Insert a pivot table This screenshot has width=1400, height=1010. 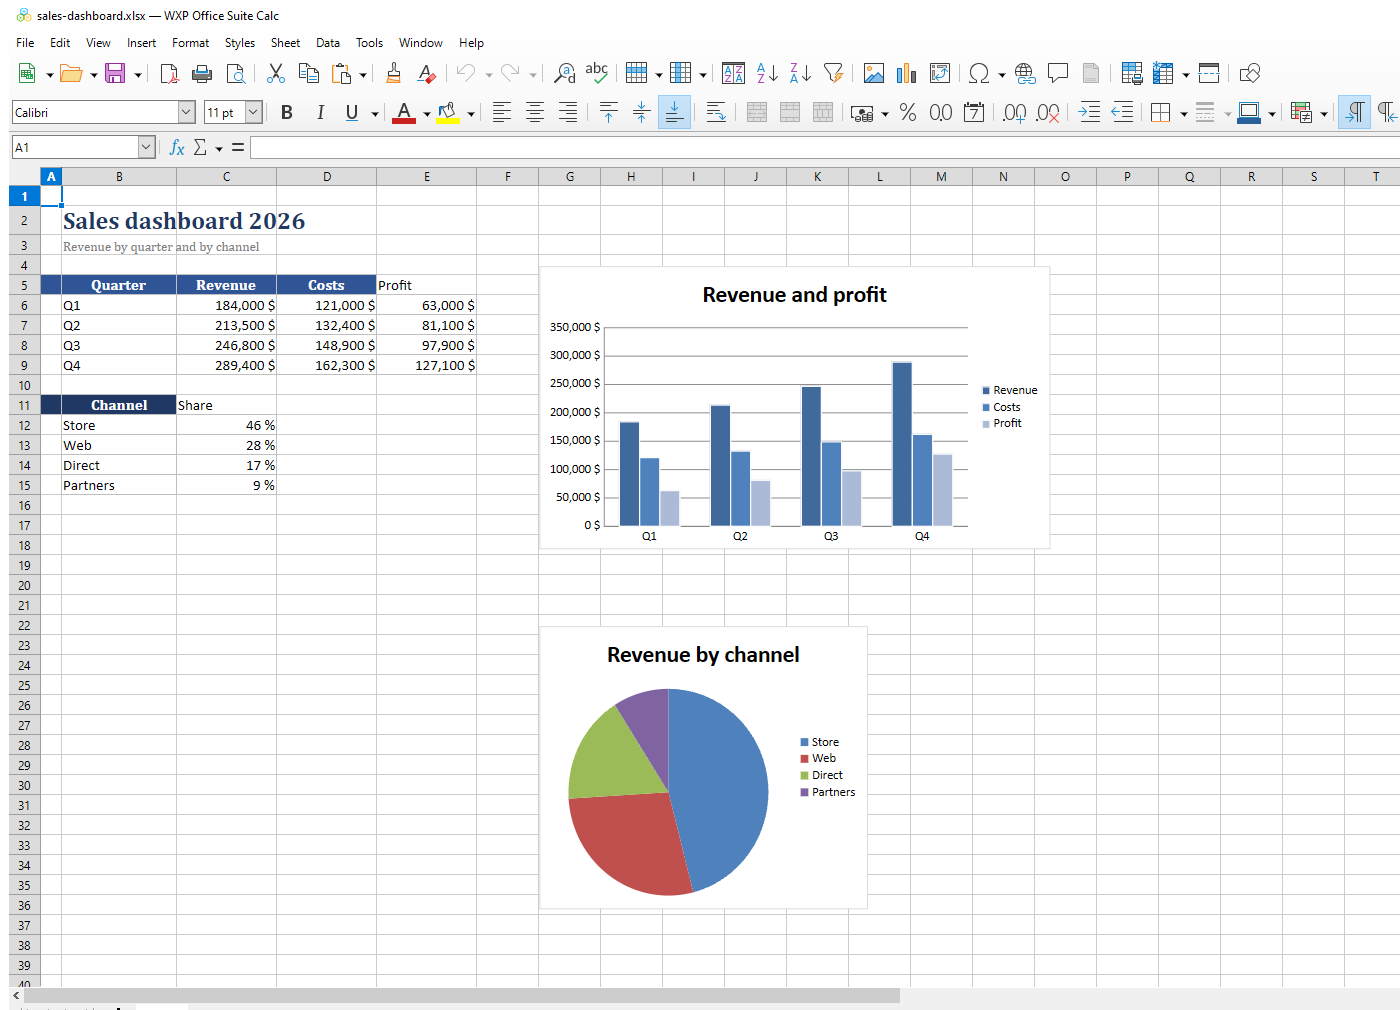point(940,73)
